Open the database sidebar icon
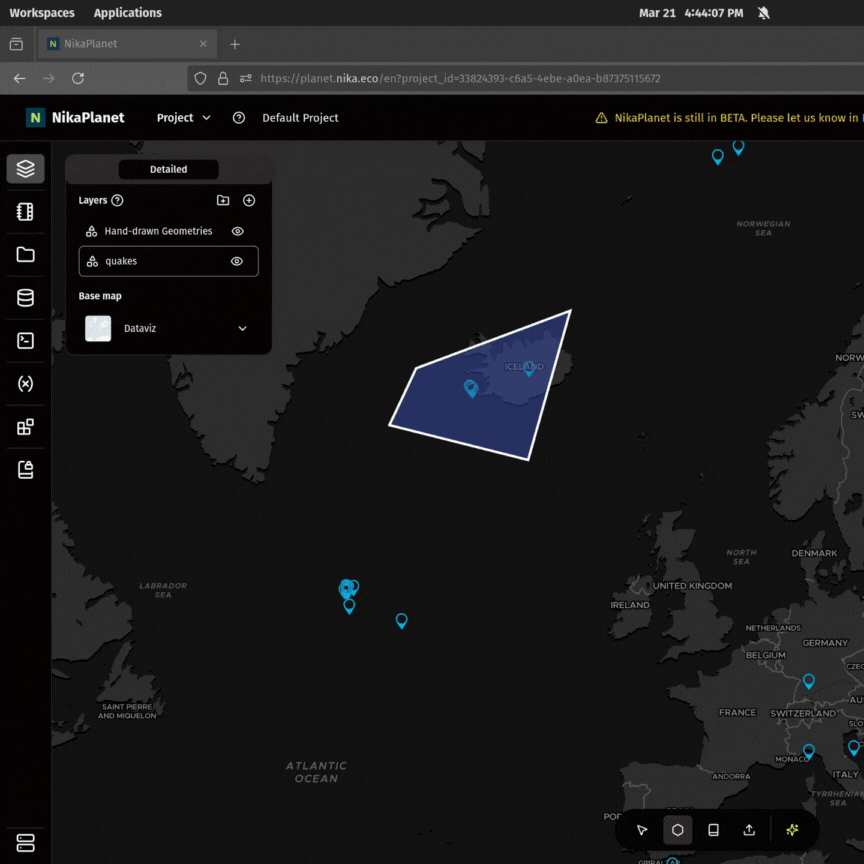864x864 pixels. point(25,298)
